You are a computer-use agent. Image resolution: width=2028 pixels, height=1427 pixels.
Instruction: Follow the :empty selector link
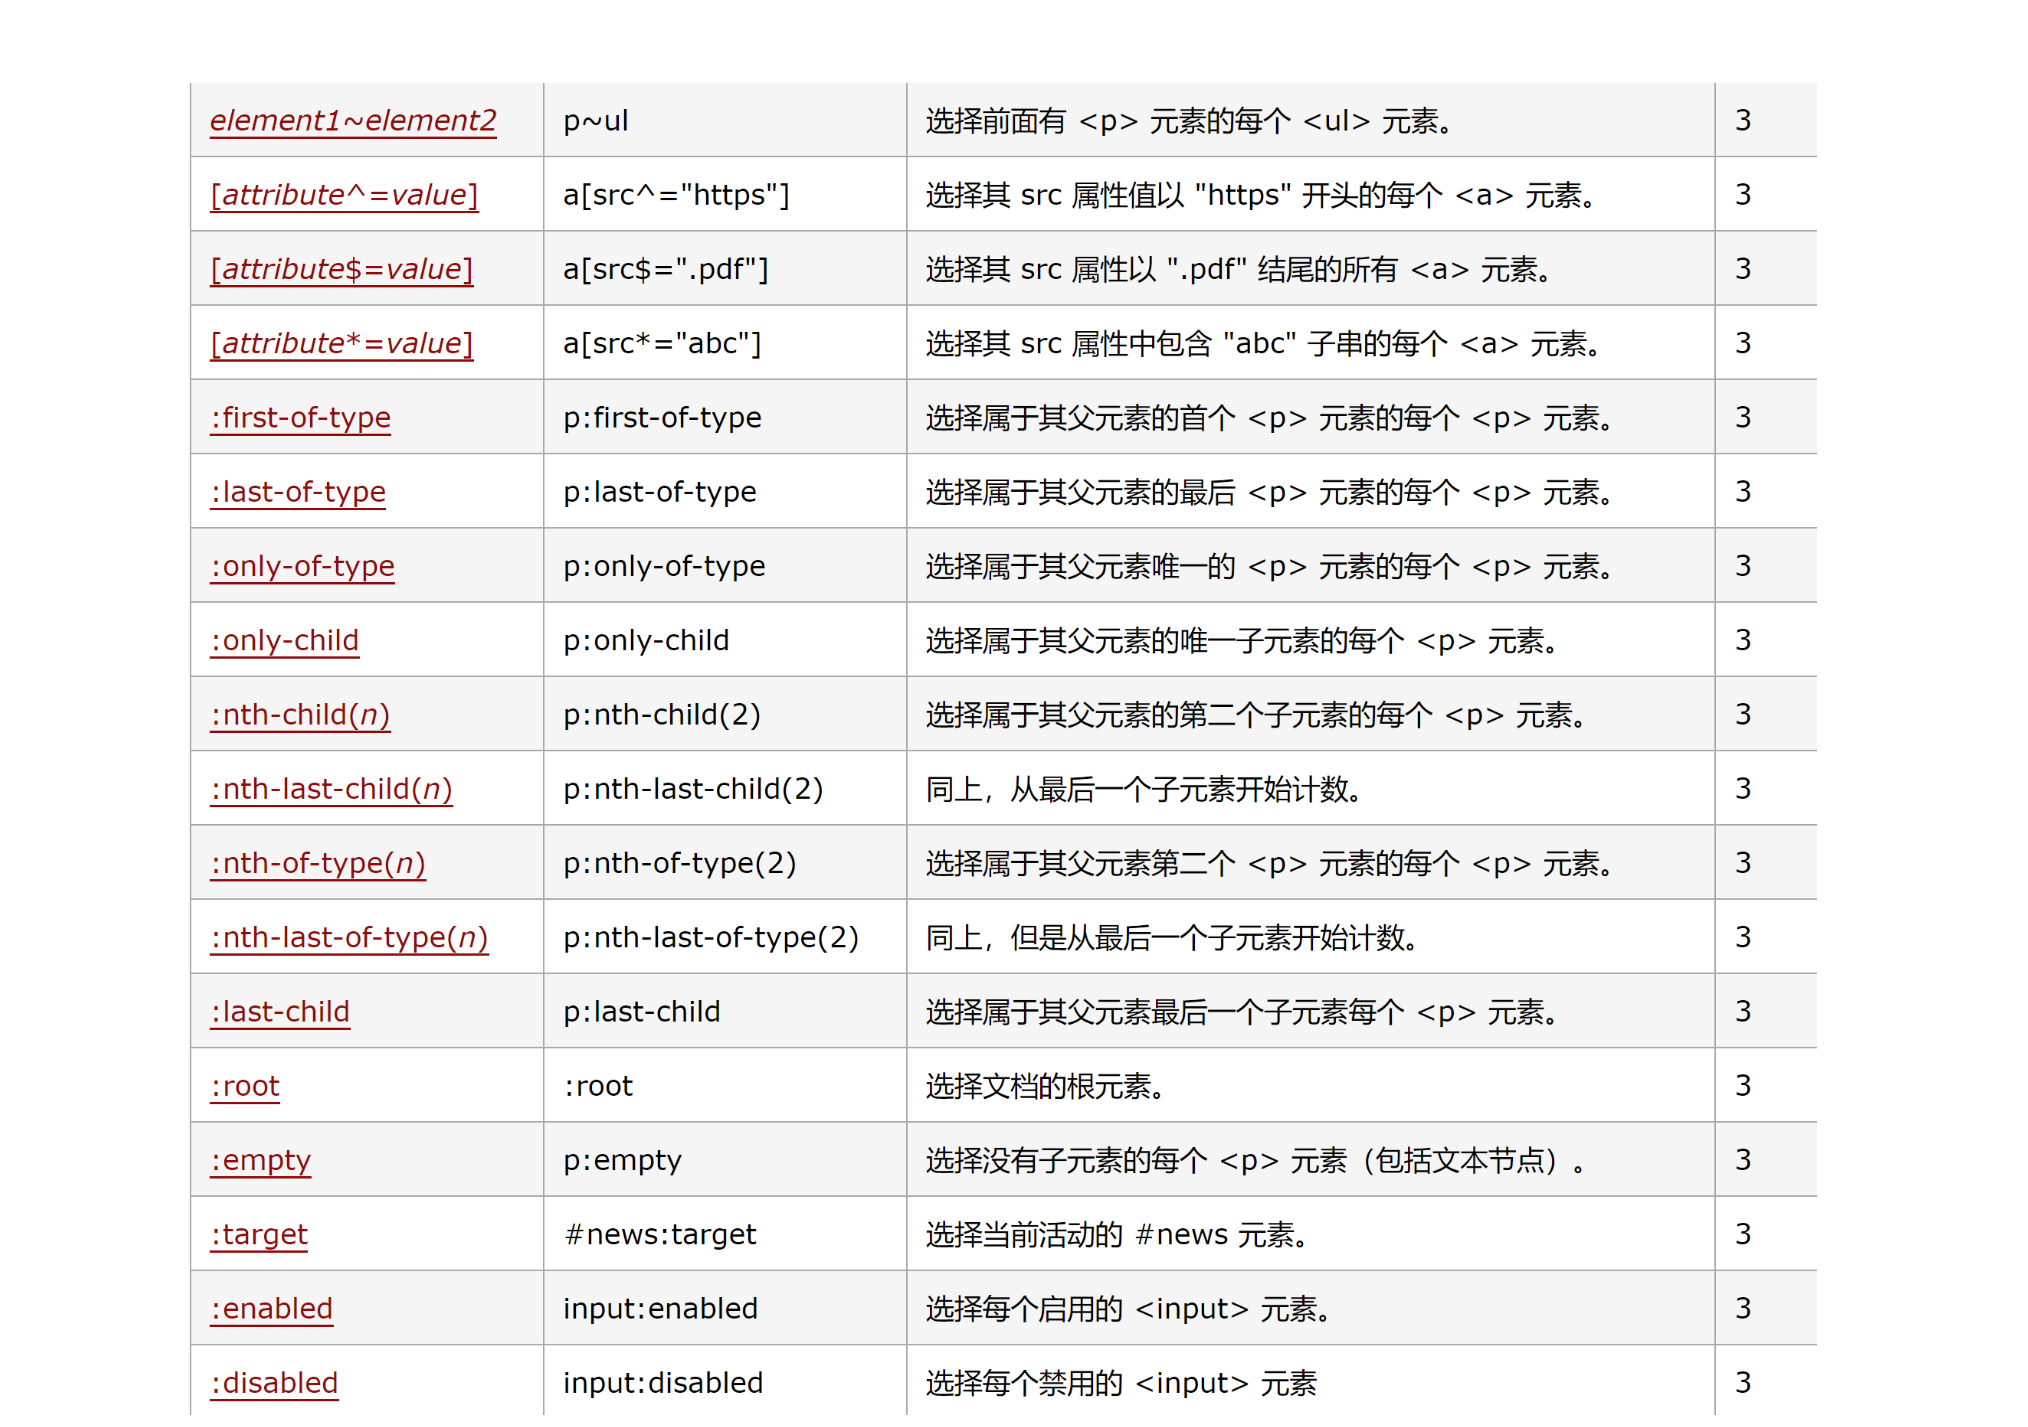pos(260,1160)
